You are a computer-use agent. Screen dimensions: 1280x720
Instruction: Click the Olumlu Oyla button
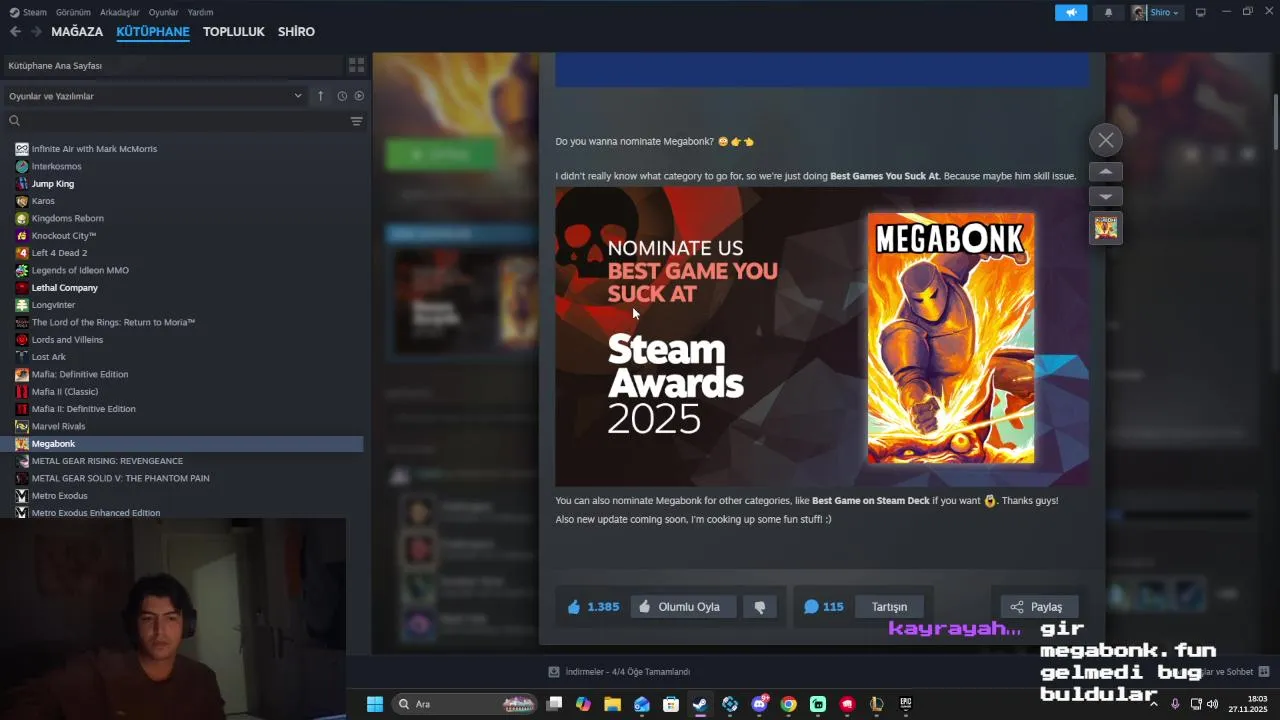tap(683, 607)
